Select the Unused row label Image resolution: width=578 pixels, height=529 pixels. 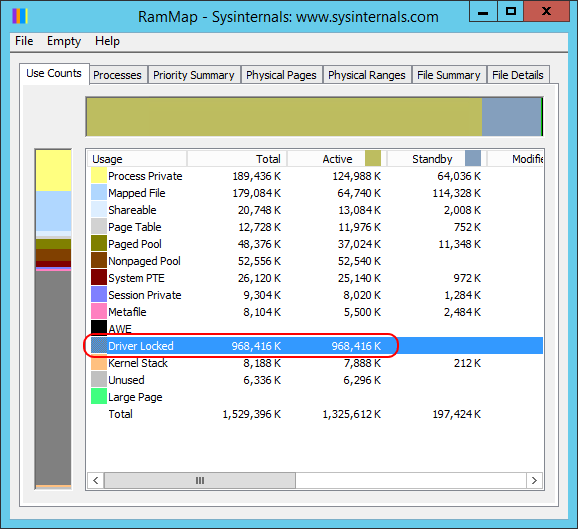pyautogui.click(x=126, y=380)
